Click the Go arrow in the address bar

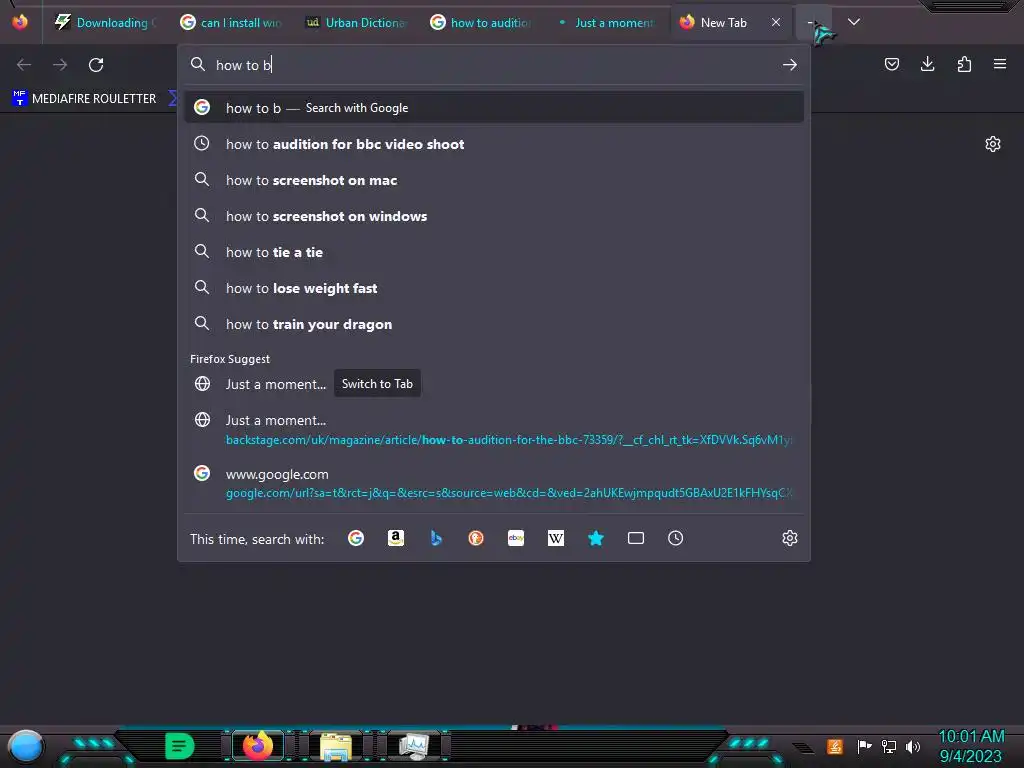click(x=790, y=65)
